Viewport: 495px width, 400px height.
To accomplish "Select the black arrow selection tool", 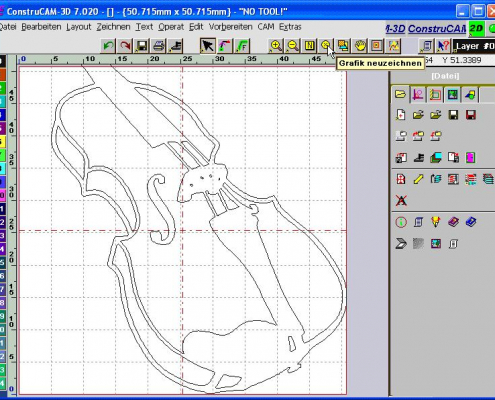I will 207,46.
